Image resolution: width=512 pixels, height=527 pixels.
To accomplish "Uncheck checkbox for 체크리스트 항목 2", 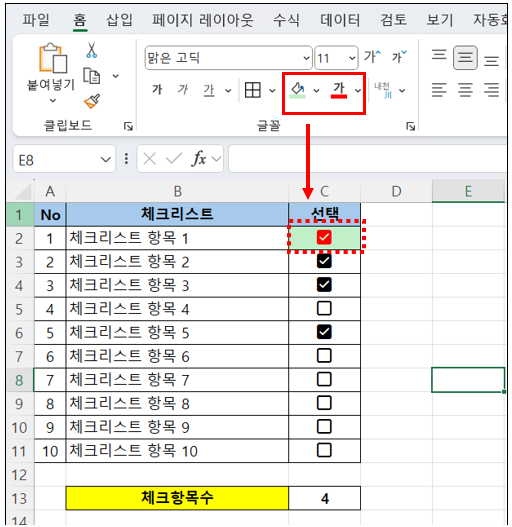I will [x=324, y=261].
